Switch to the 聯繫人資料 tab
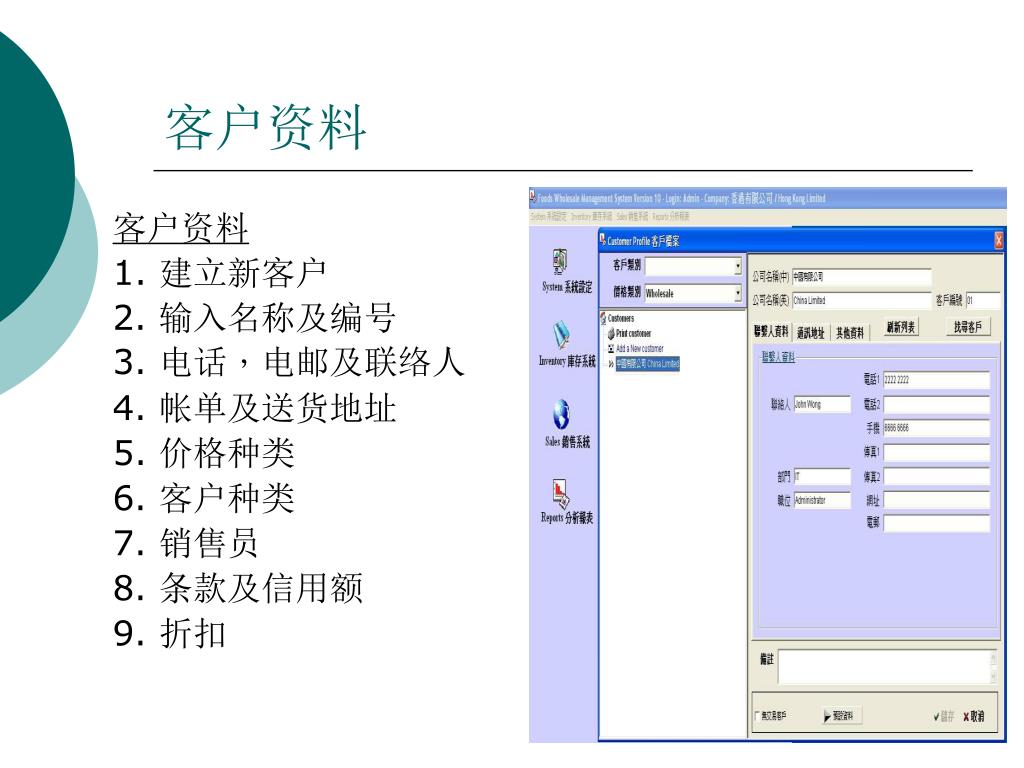Viewport: 1024px width, 768px height. tap(771, 332)
